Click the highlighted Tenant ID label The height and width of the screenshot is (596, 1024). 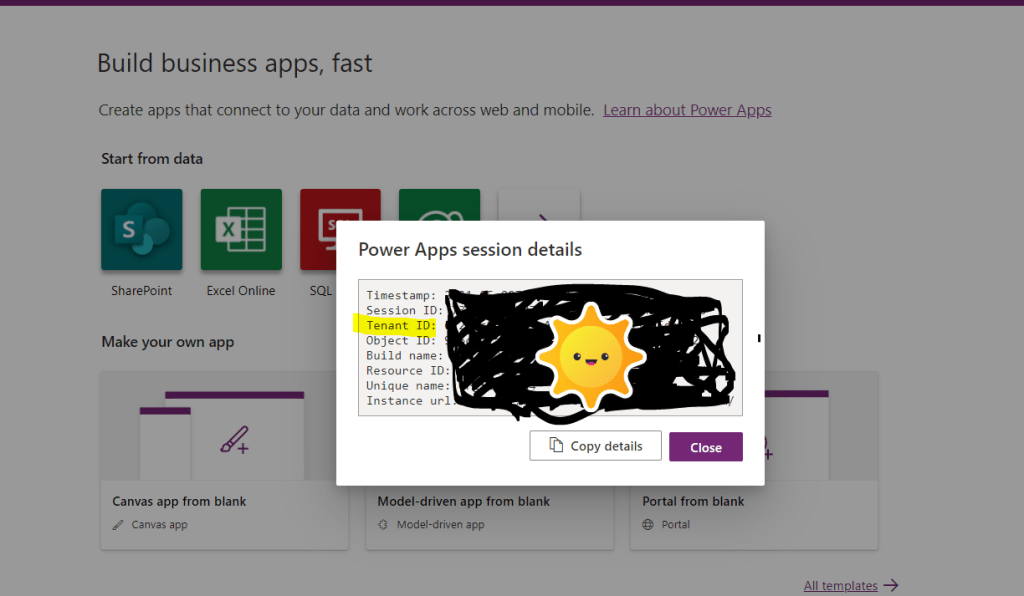click(x=400, y=325)
